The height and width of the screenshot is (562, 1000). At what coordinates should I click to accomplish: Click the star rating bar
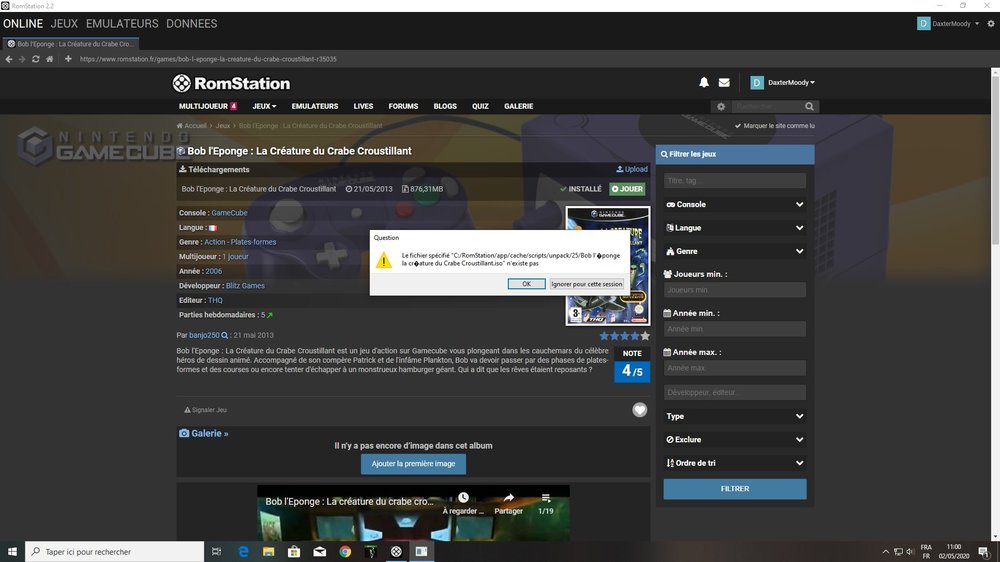click(x=624, y=336)
